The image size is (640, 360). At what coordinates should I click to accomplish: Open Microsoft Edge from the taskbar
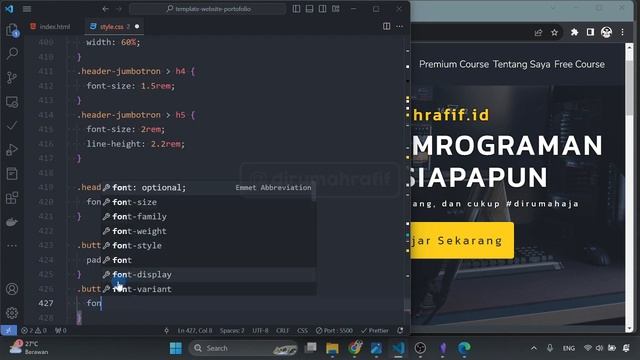tap(464, 348)
